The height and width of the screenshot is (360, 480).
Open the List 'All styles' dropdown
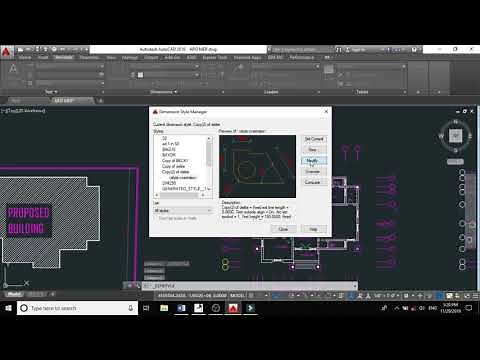183,210
